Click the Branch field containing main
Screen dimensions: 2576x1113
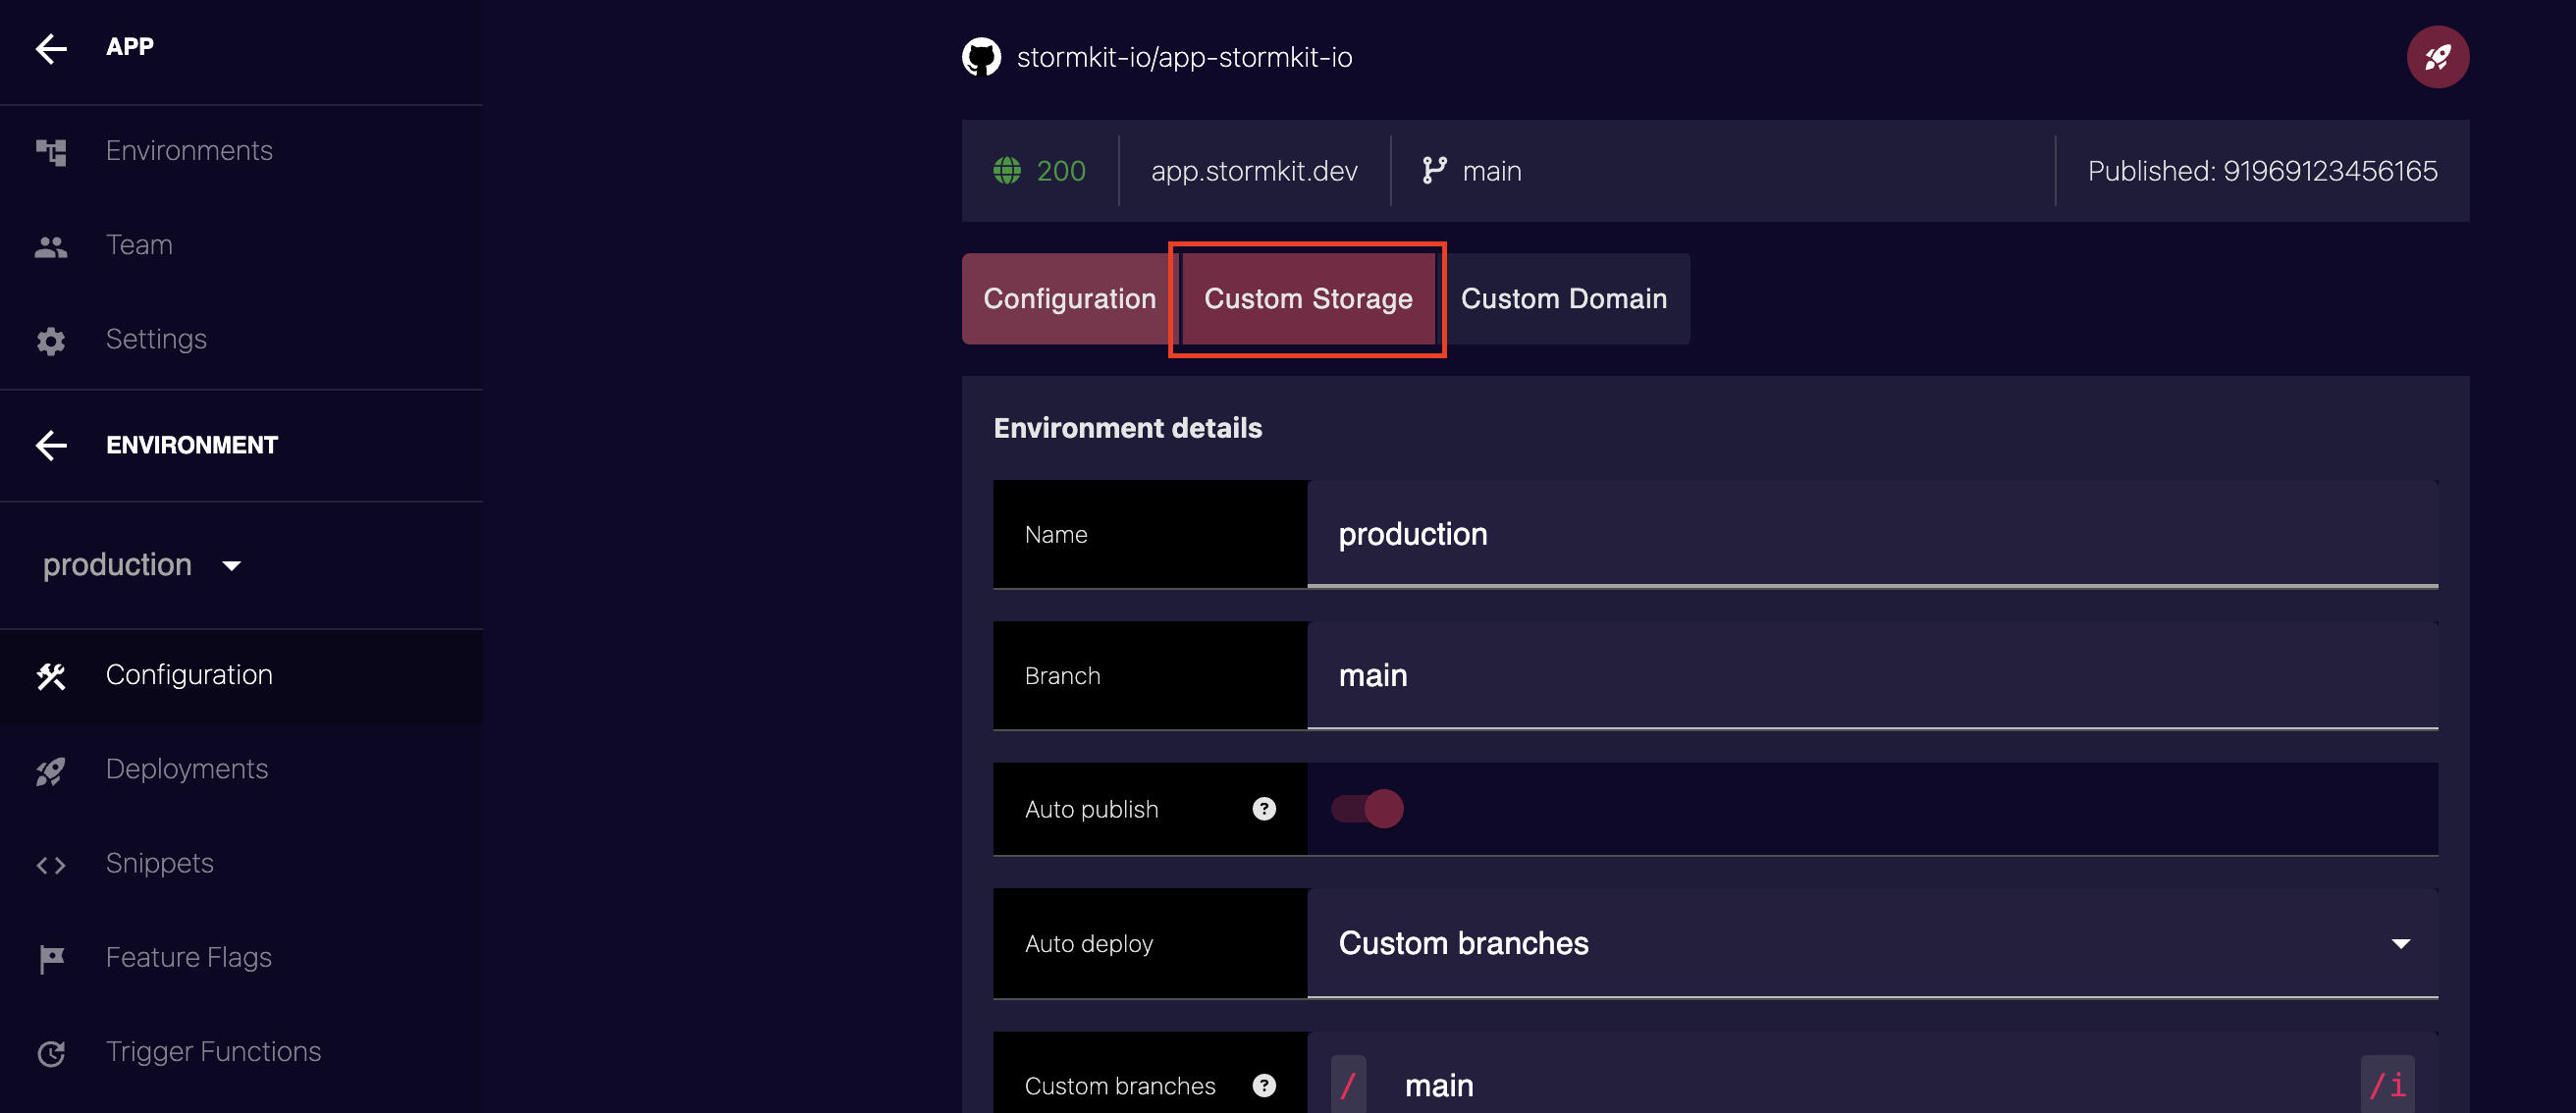pos(1872,675)
